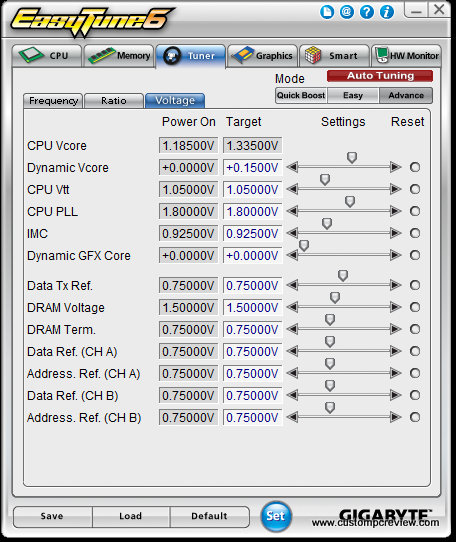
Task: Open the Graphics tab card icon
Action: pos(243,55)
